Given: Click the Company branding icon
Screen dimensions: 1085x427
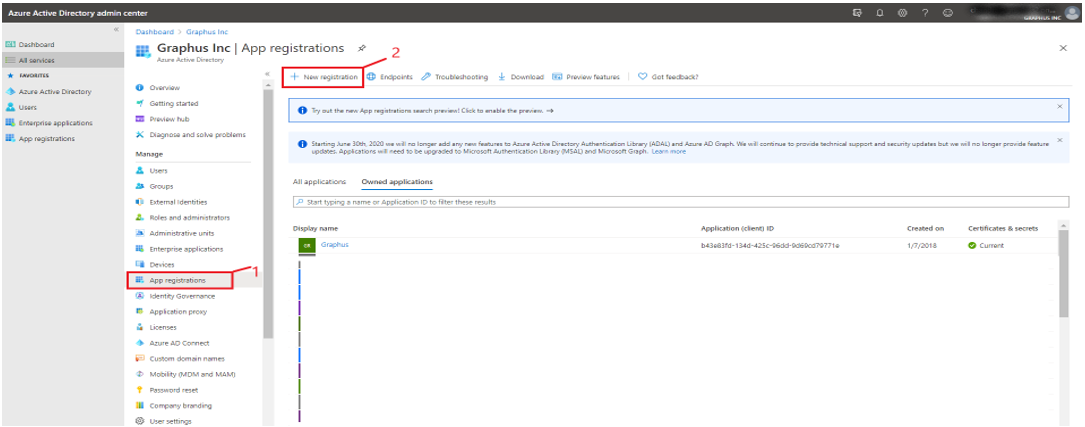Looking at the screenshot, I should point(140,406).
